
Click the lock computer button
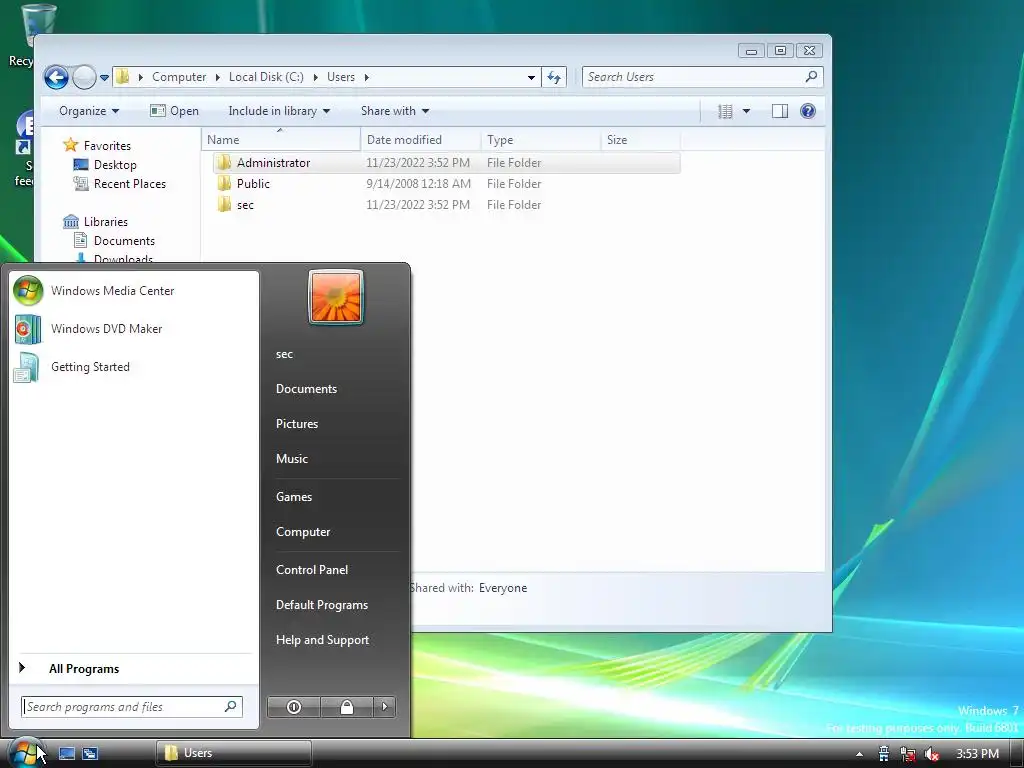(x=347, y=707)
